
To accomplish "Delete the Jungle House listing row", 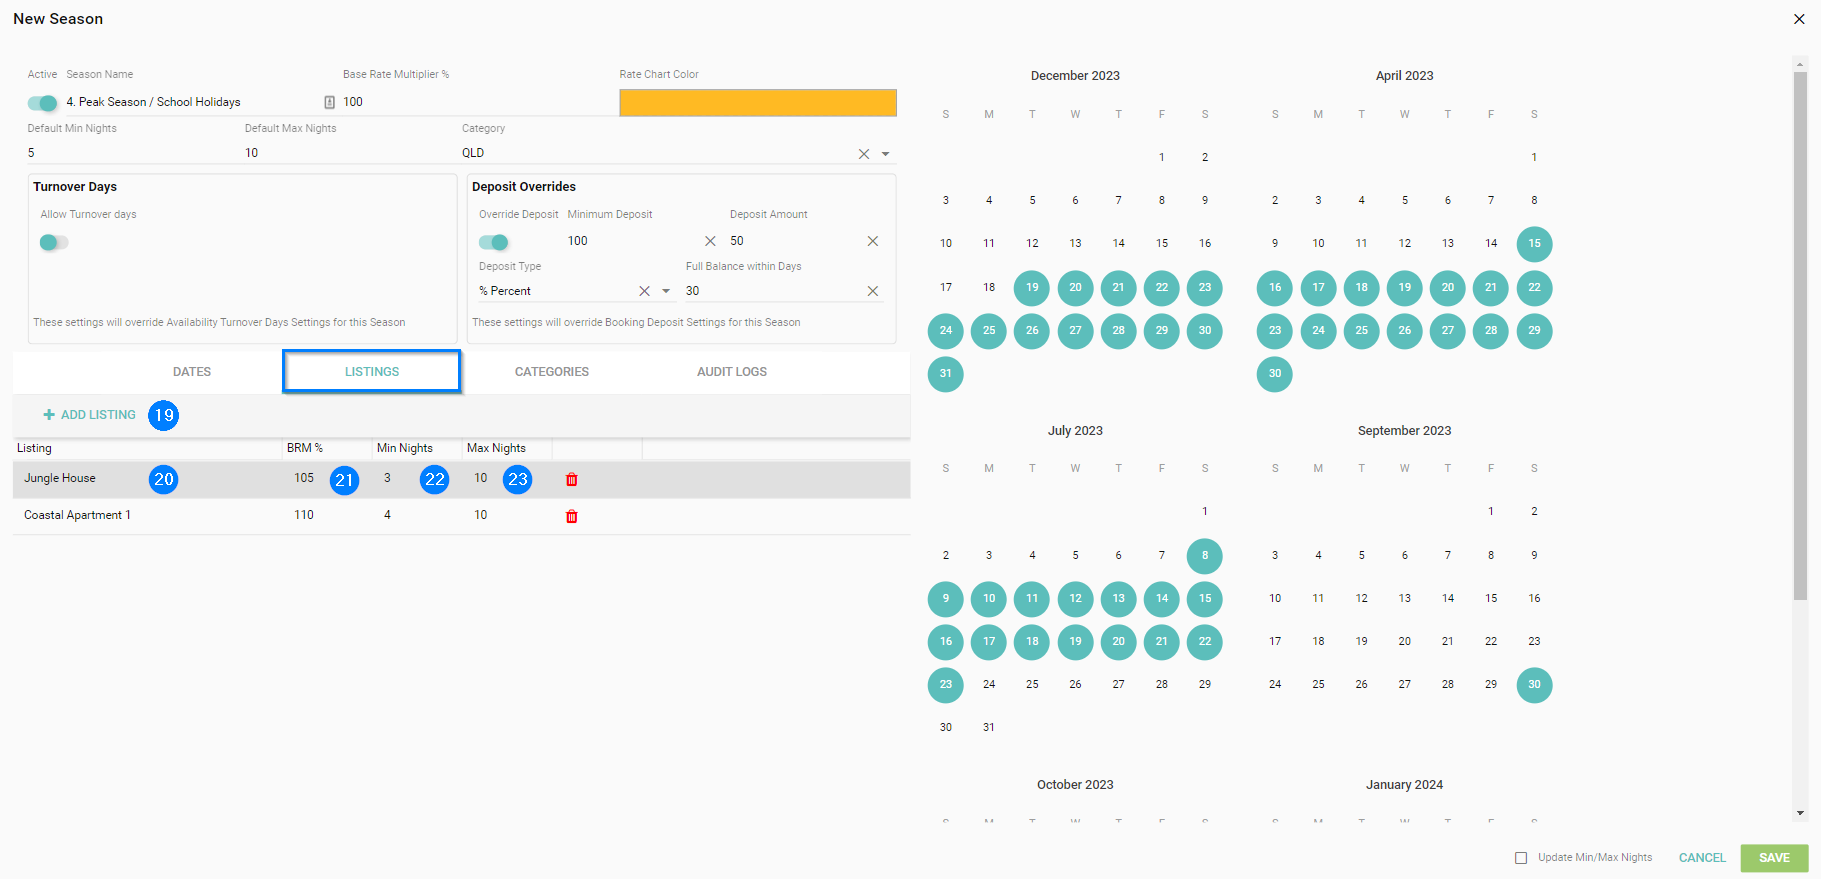I will pos(572,480).
